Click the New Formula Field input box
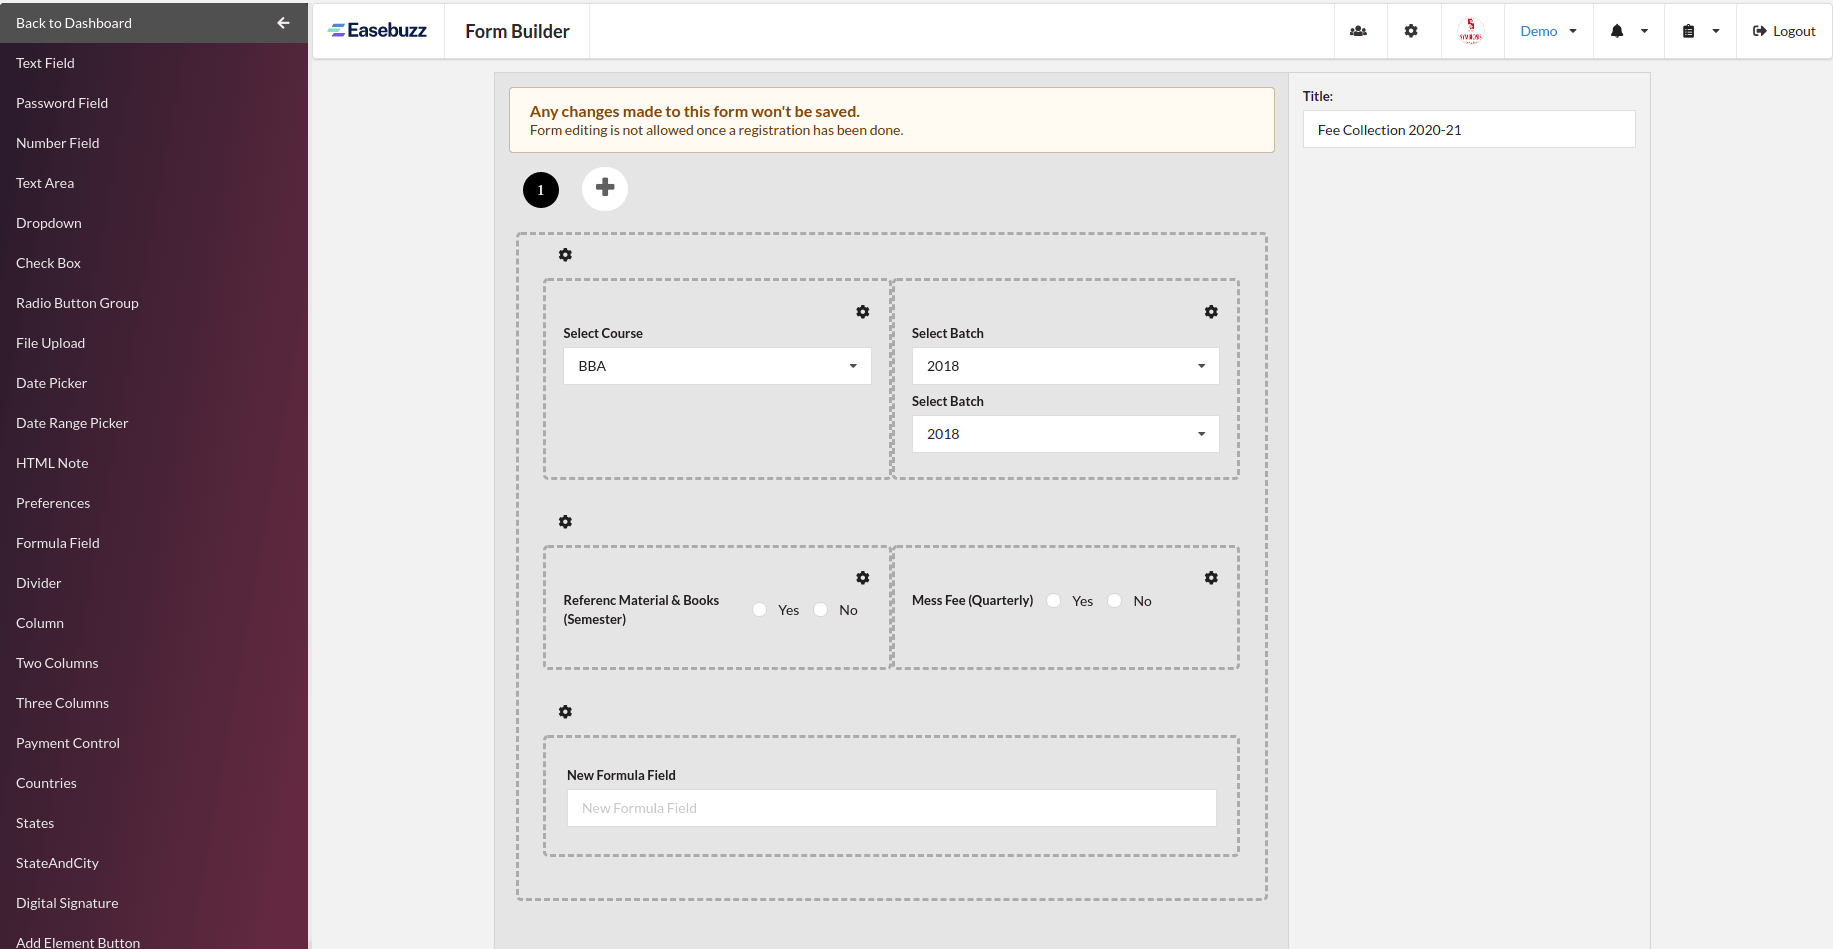1833x949 pixels. point(892,808)
